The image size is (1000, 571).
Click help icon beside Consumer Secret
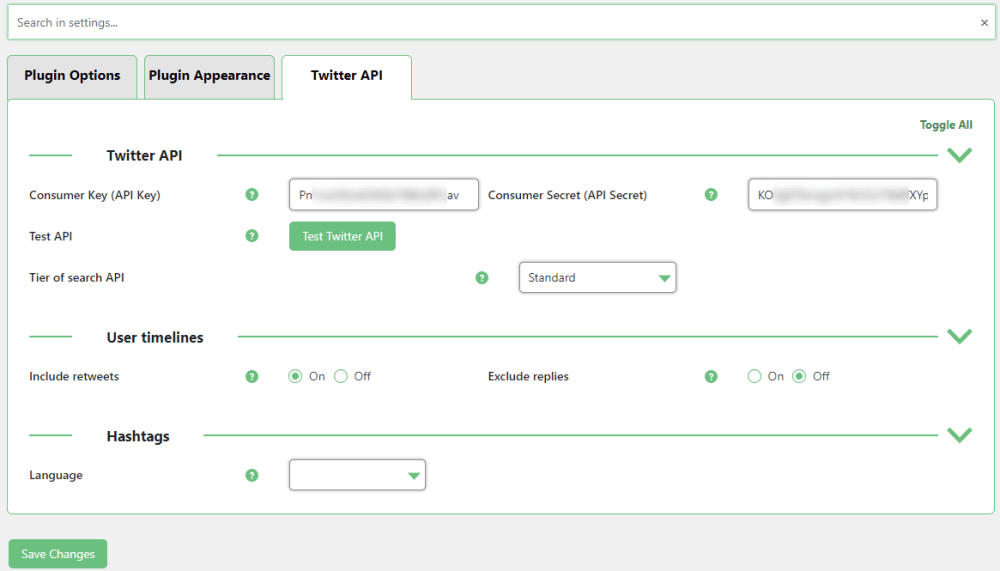pyautogui.click(x=711, y=195)
